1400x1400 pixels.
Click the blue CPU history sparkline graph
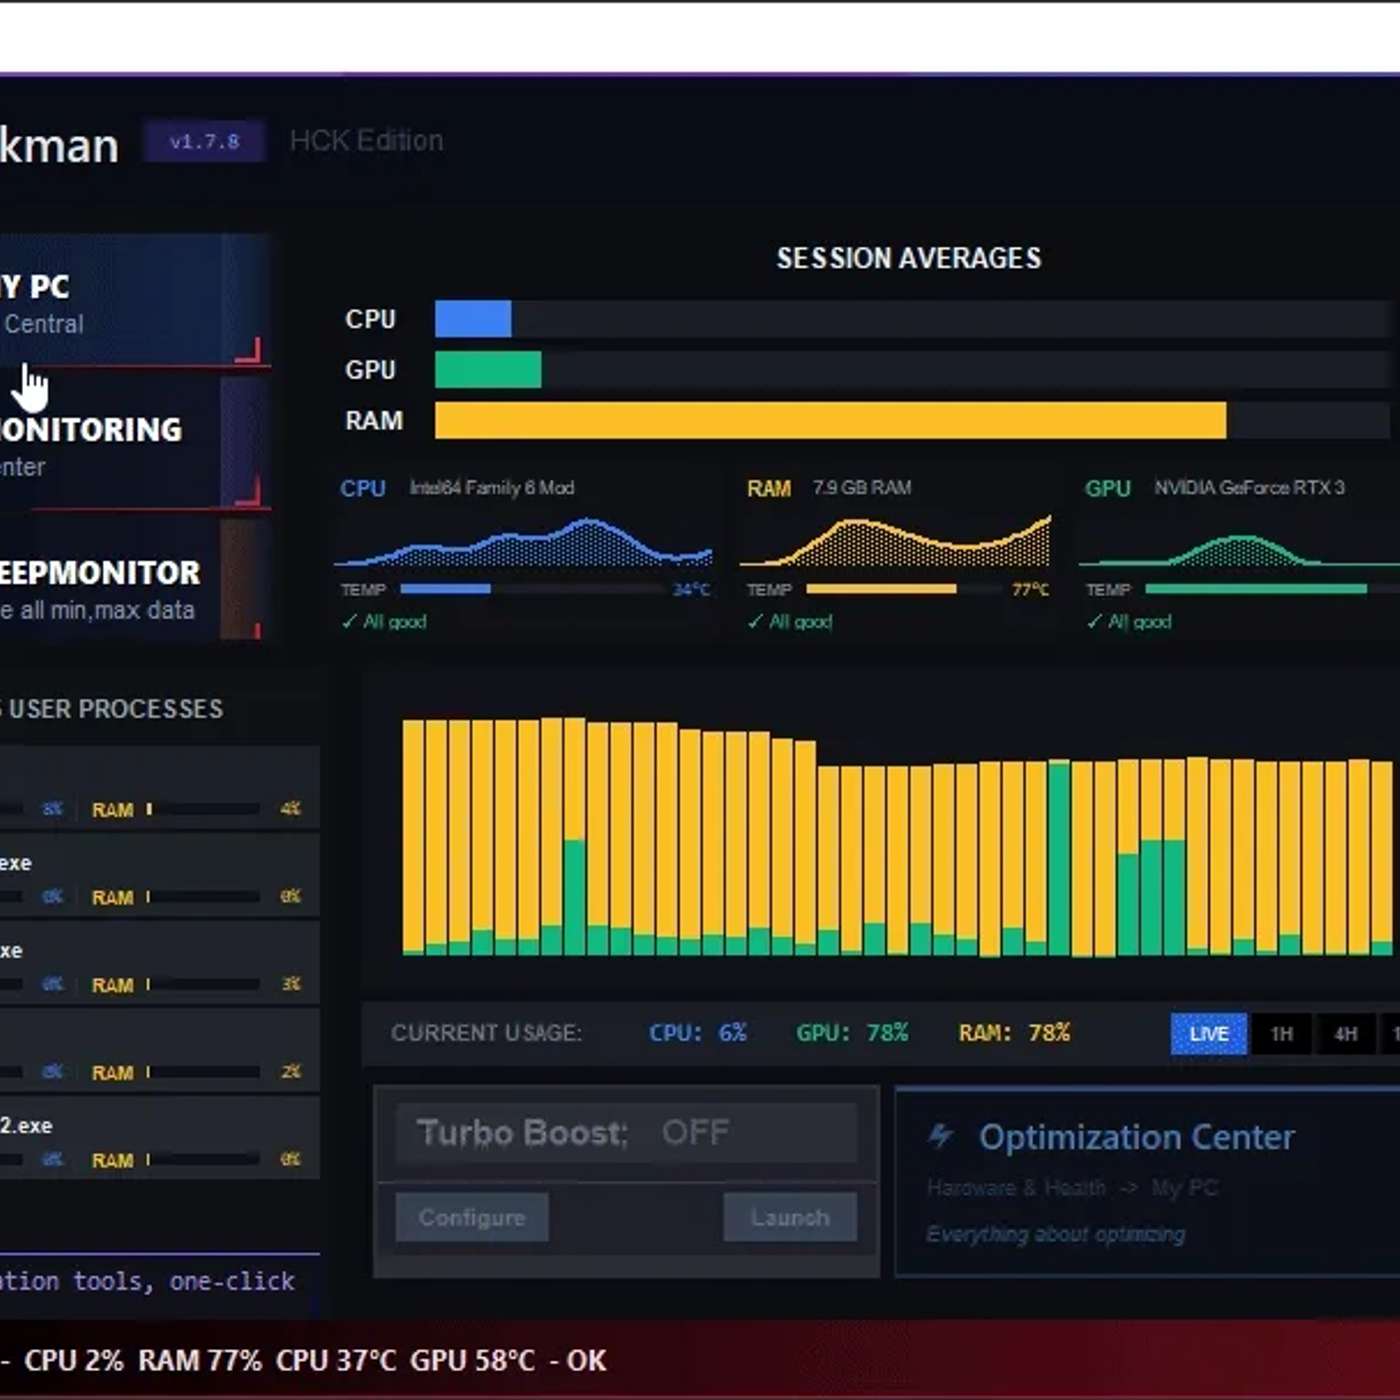coord(523,543)
